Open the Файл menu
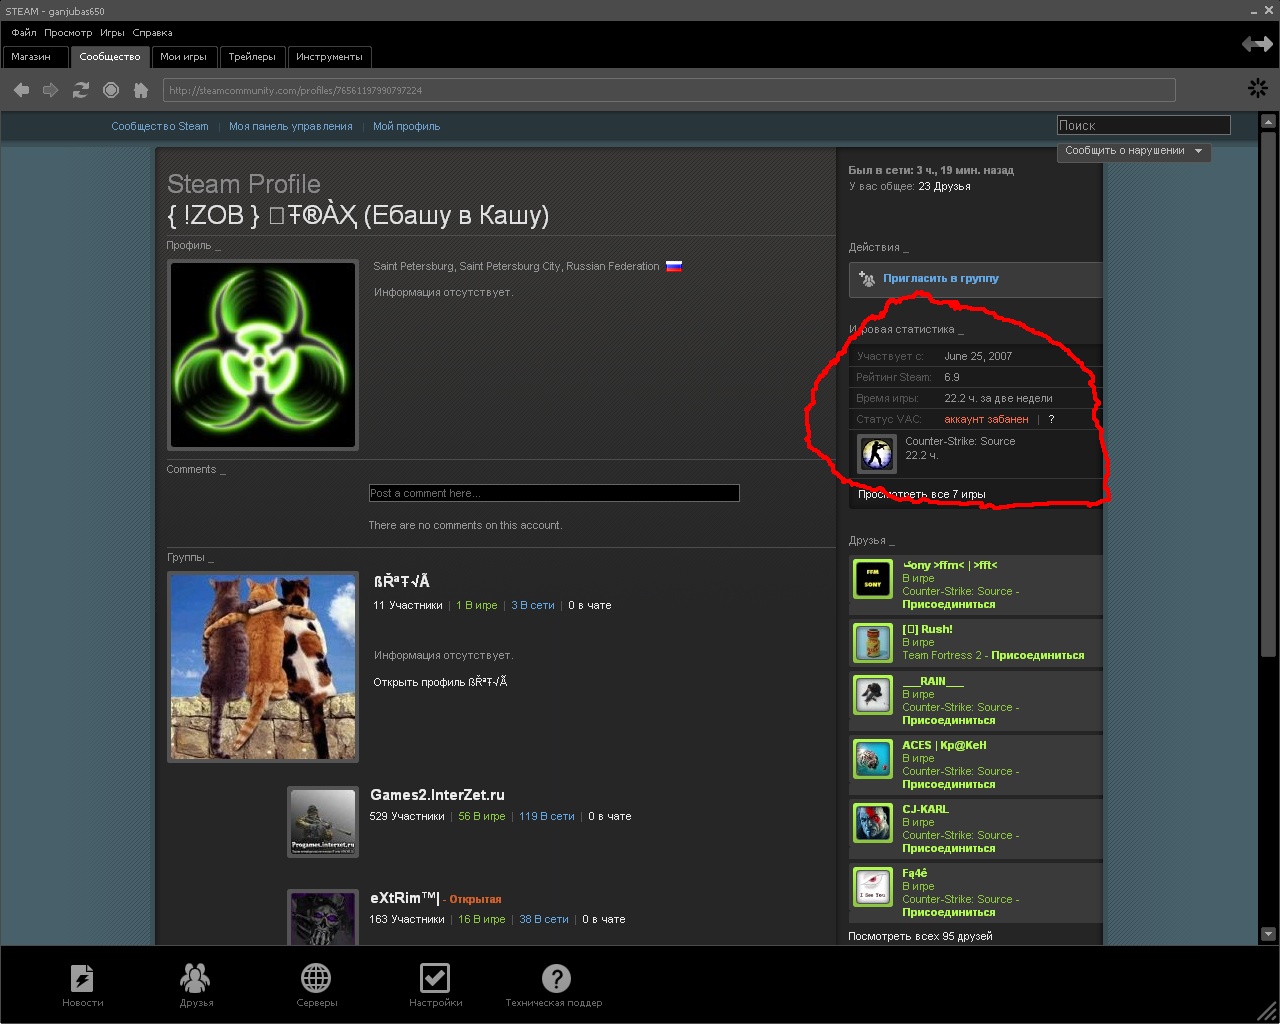The width and height of the screenshot is (1280, 1024). [x=24, y=33]
